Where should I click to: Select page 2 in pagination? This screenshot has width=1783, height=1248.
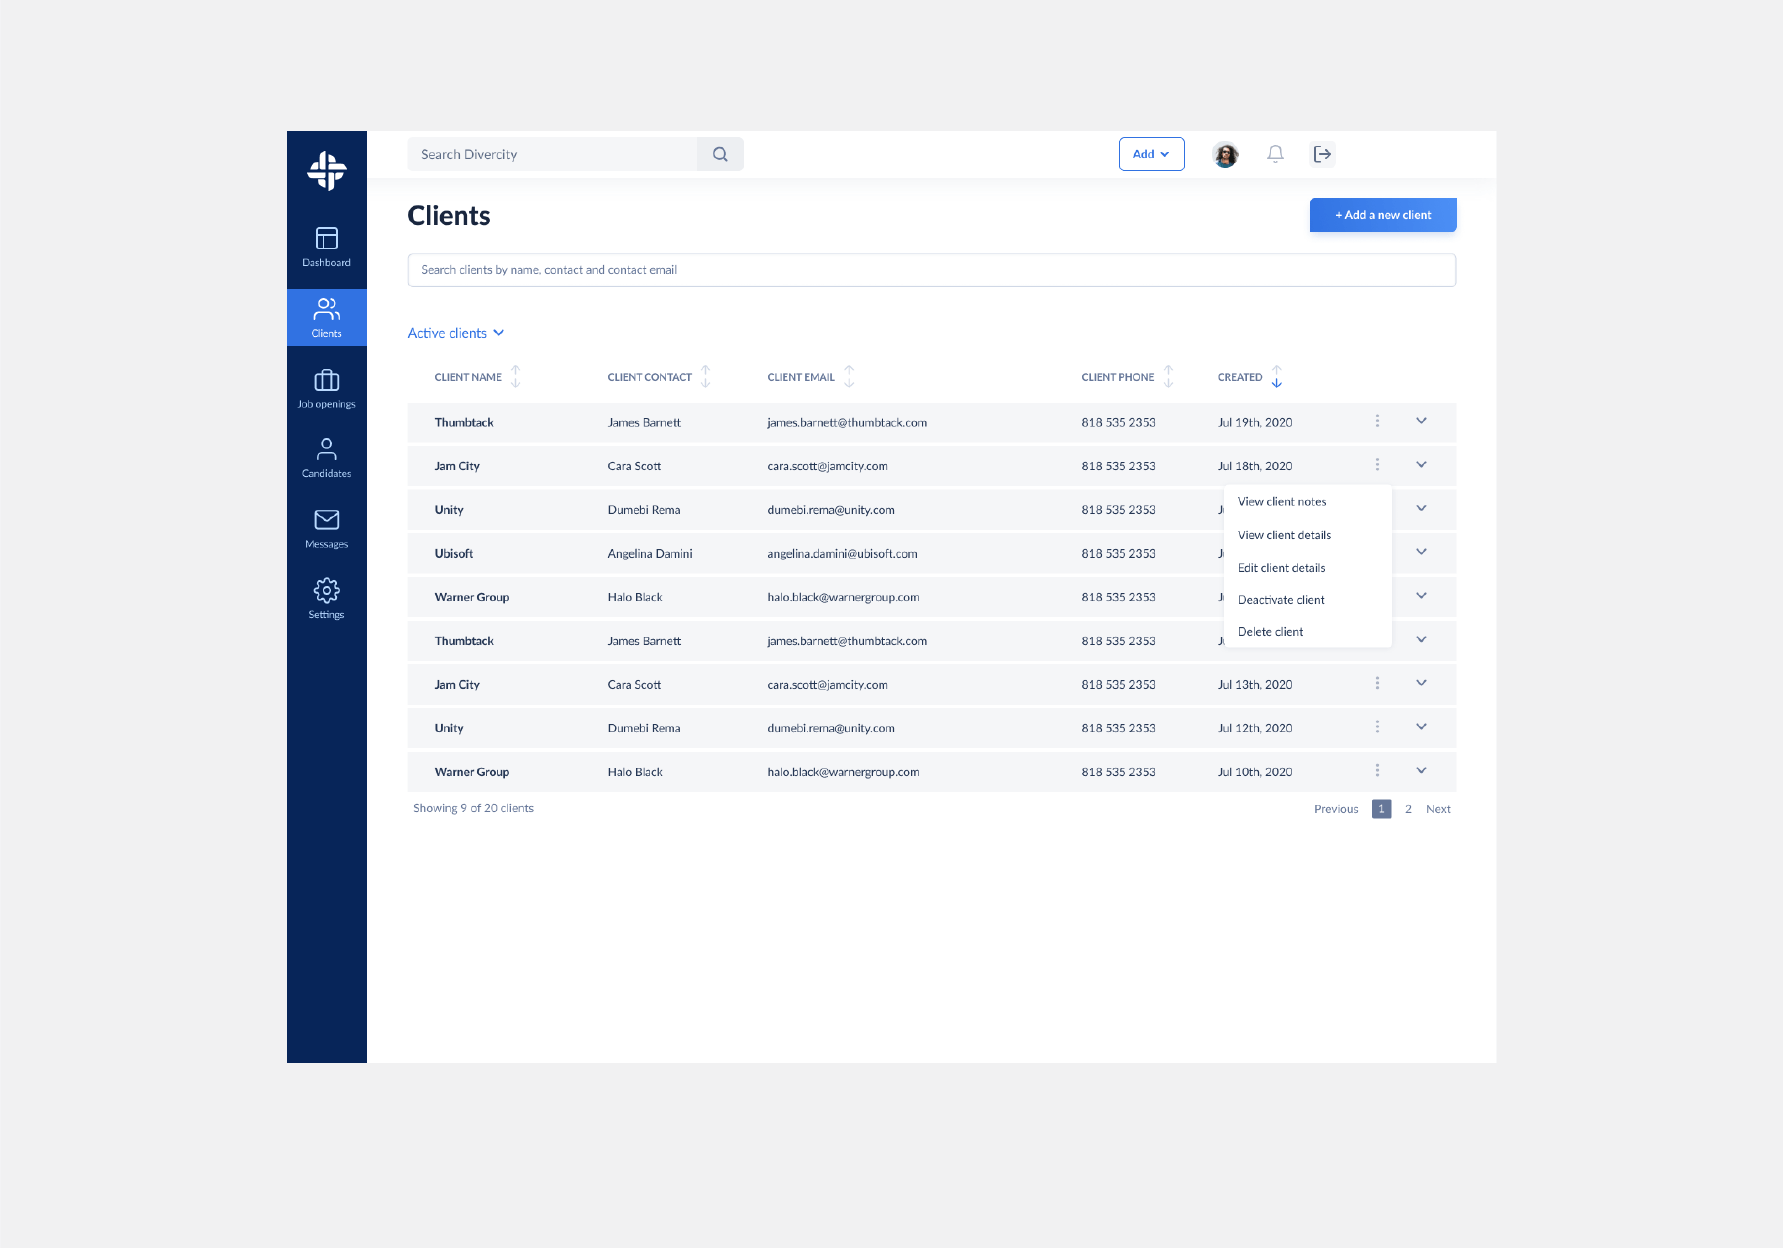click(1408, 809)
